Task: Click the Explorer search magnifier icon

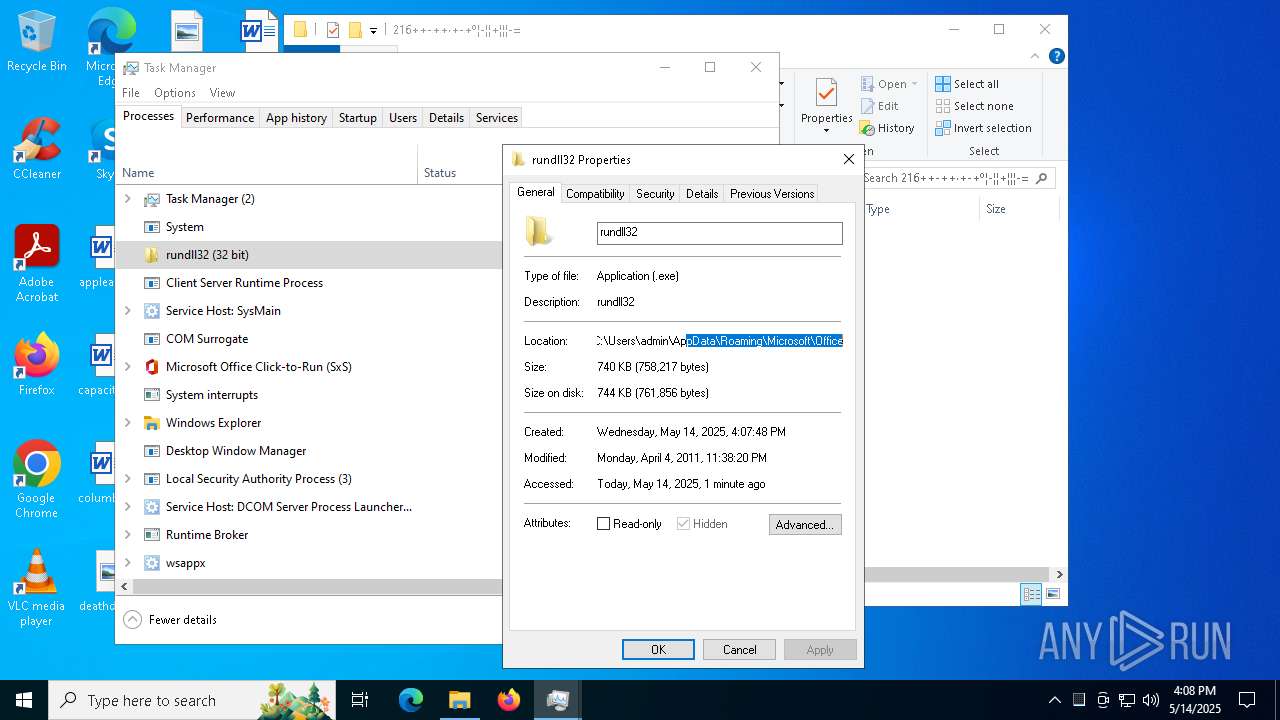Action: pos(1041,178)
